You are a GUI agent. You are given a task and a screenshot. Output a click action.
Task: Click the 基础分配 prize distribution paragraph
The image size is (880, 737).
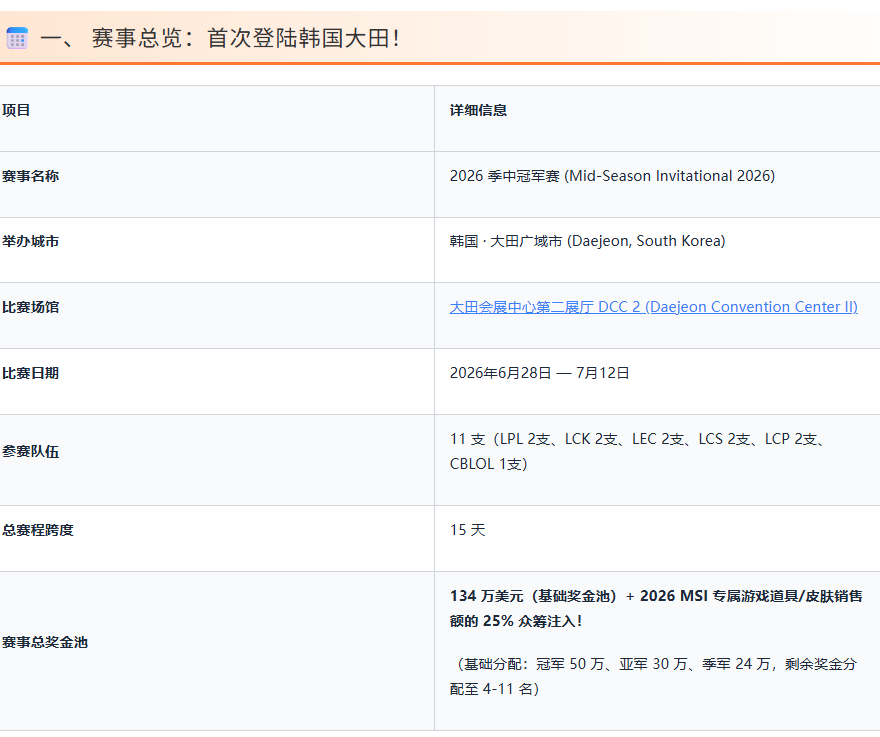tap(653, 676)
